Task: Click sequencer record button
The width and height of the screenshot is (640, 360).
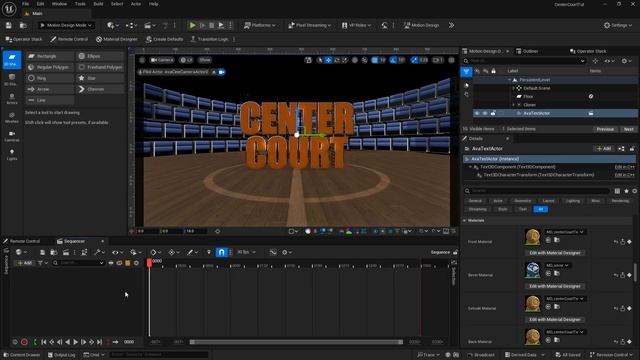Action: point(24,342)
